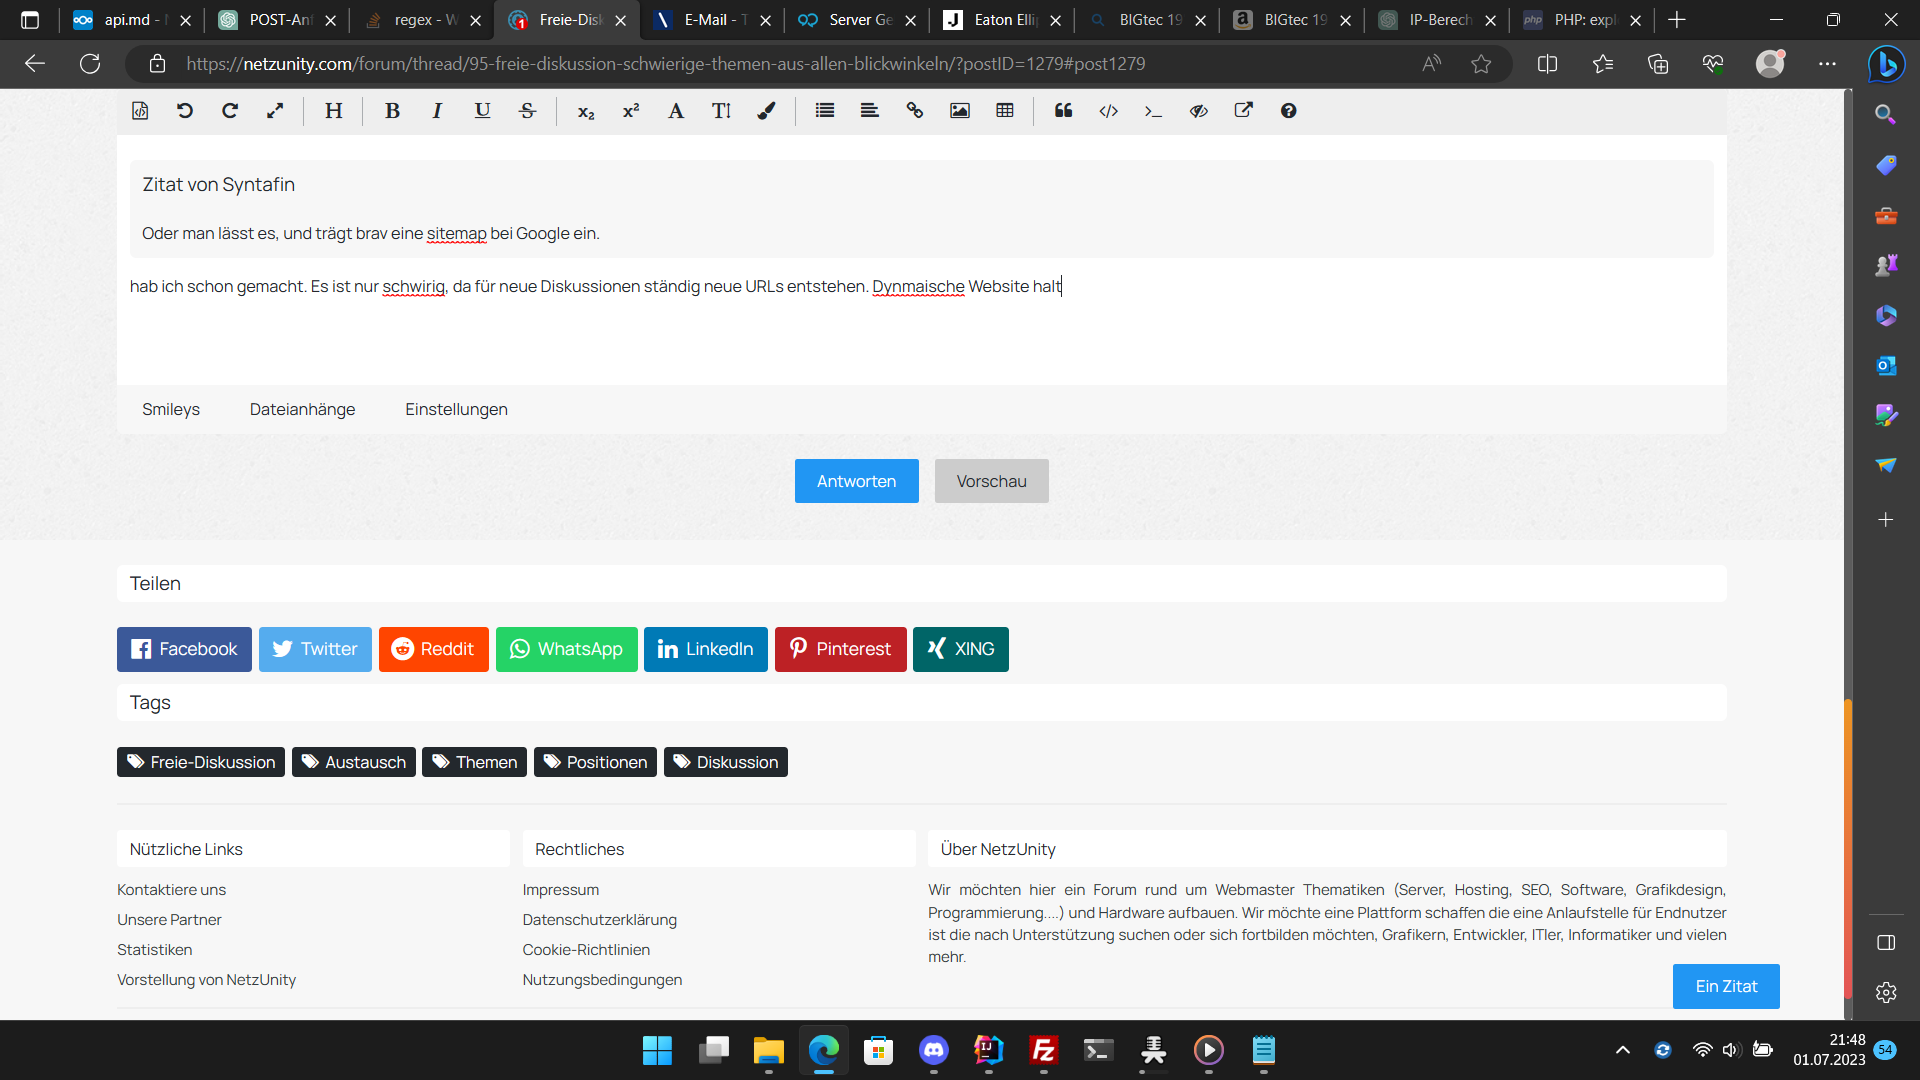Insert a quote block
The image size is (1920, 1080).
[x=1063, y=111]
